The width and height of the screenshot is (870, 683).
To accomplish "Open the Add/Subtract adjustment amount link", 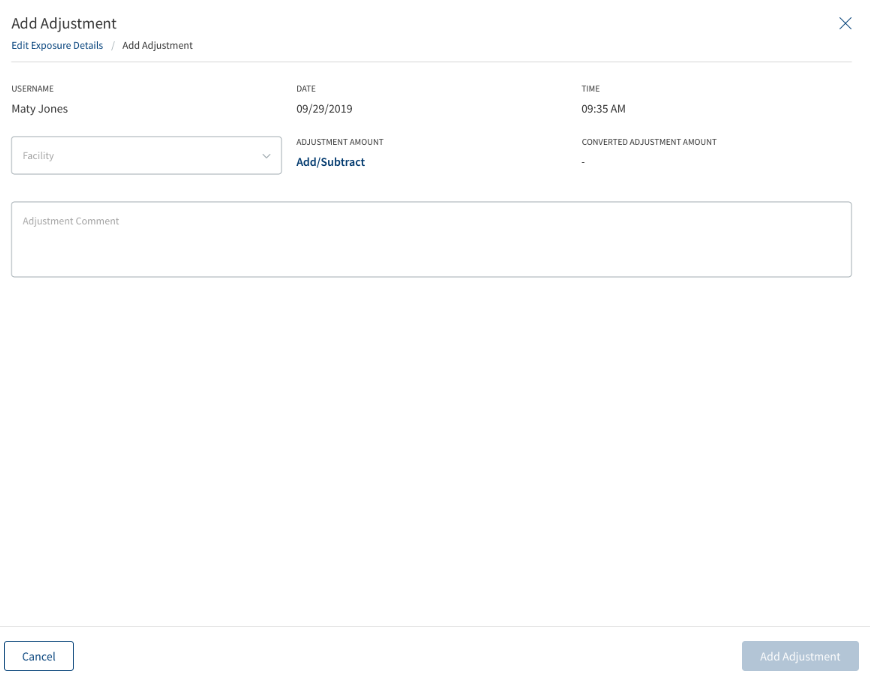I will click(331, 162).
